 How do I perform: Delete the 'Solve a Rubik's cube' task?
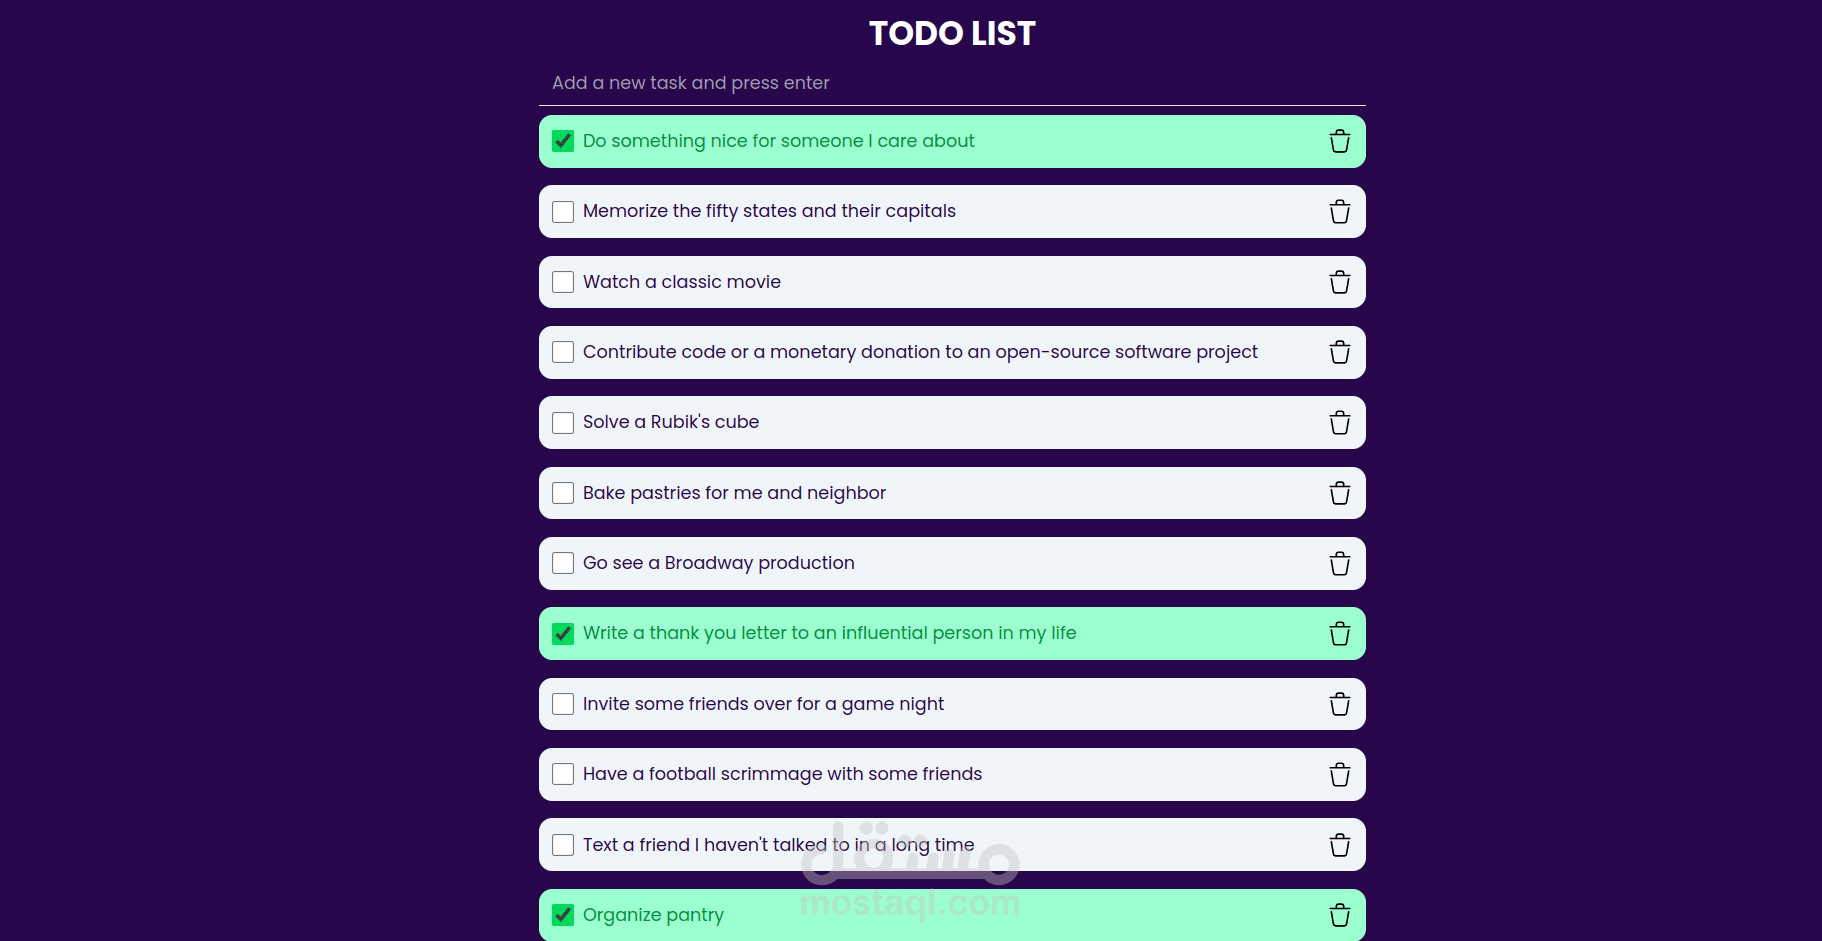1340,422
